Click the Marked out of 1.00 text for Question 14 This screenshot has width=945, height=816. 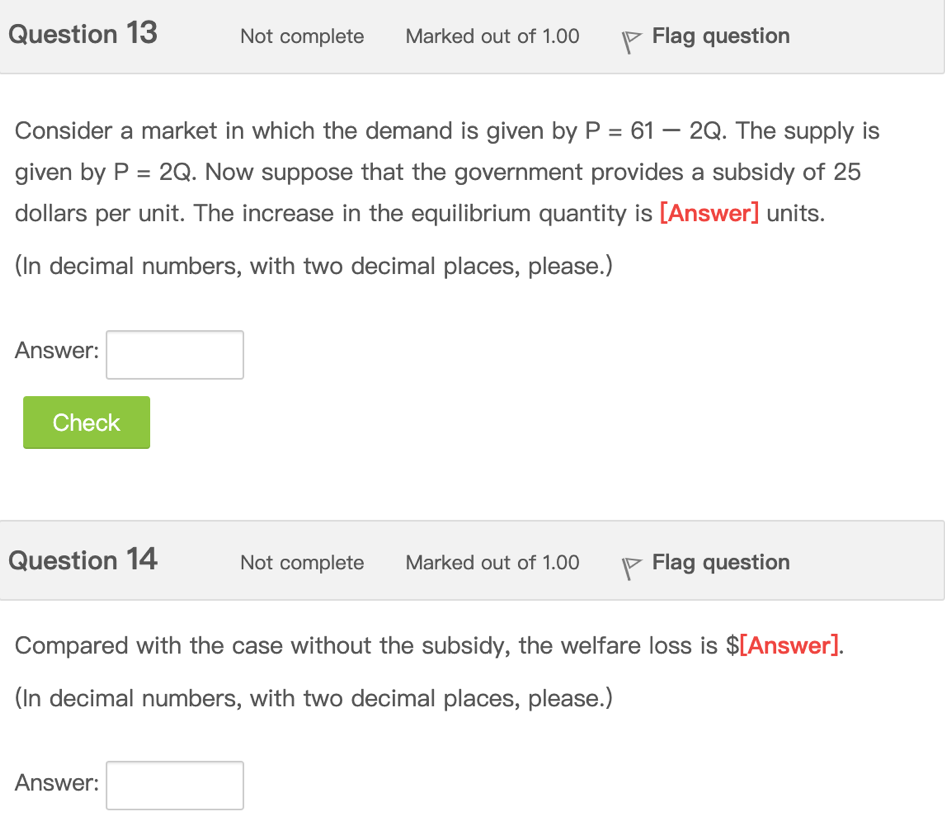click(x=492, y=562)
